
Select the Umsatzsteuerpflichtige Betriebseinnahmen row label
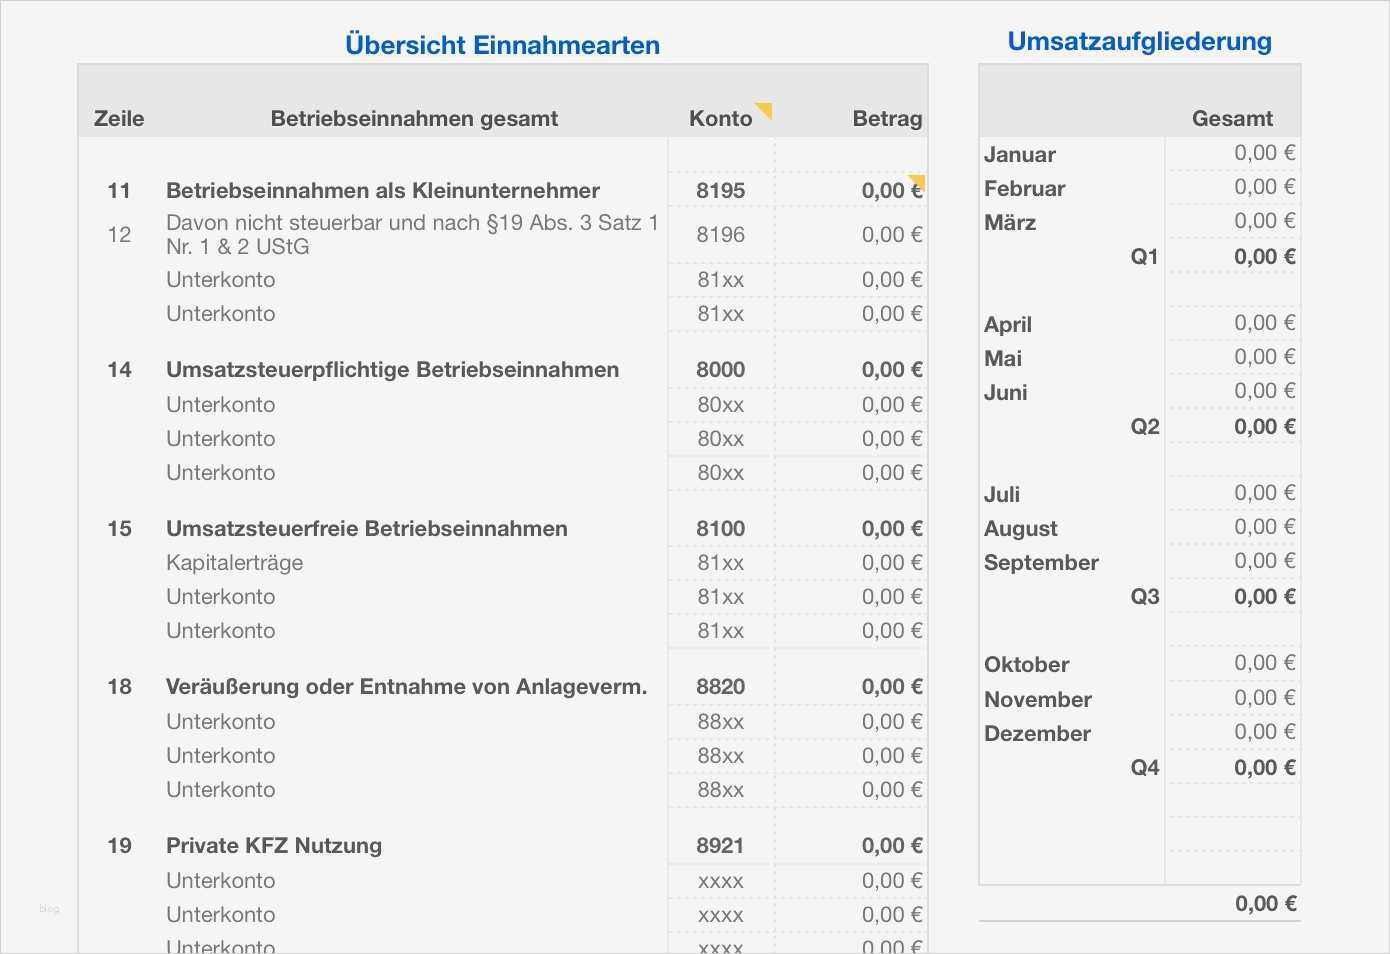pyautogui.click(x=392, y=369)
